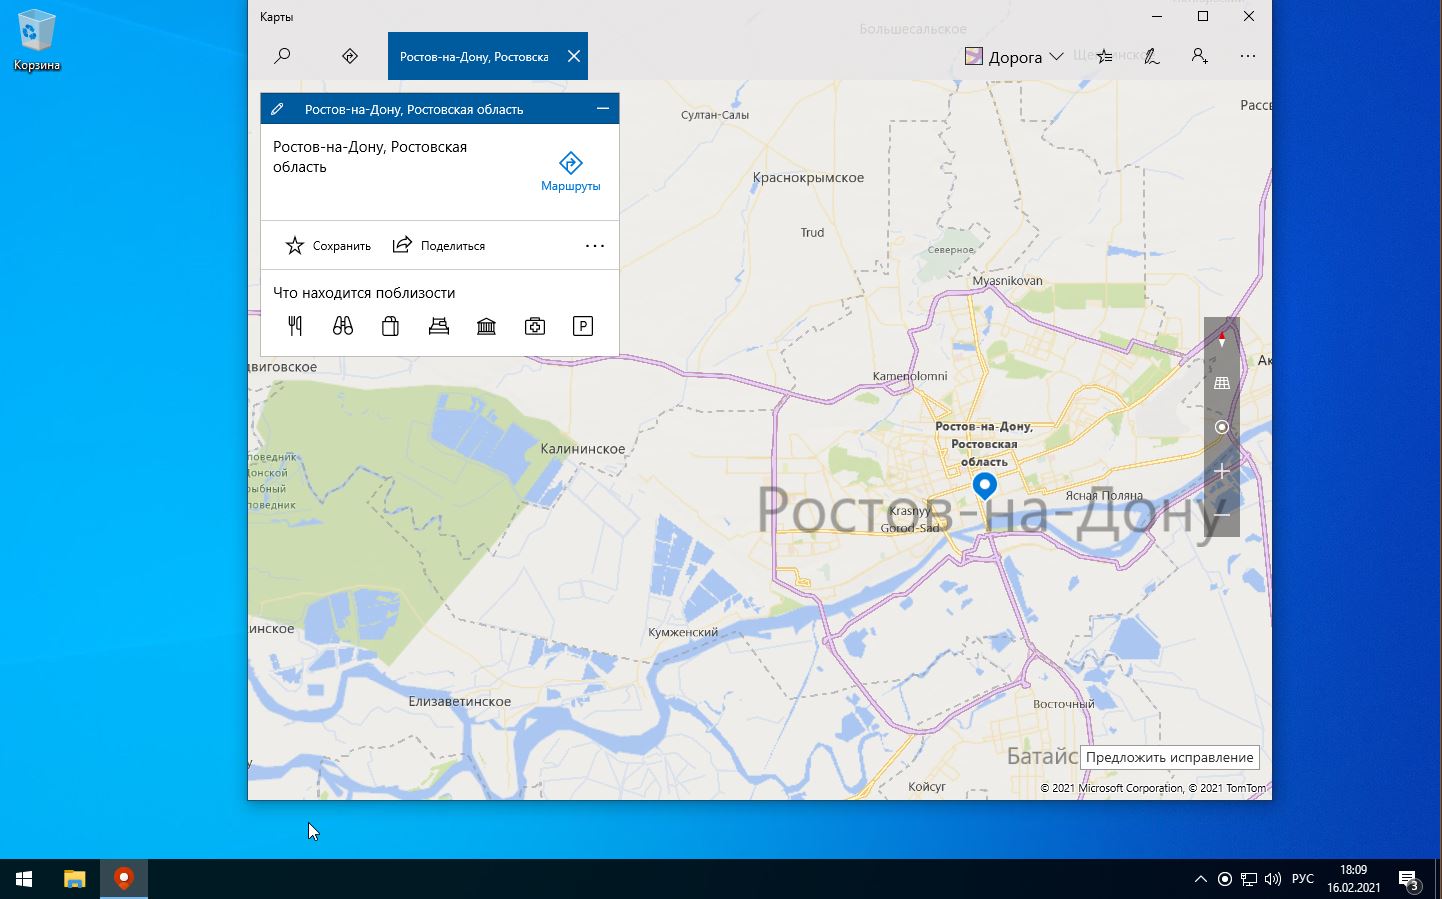Screen dimensions: 1442x899
Task: Find nearby shopping bag icon
Action: 391,326
